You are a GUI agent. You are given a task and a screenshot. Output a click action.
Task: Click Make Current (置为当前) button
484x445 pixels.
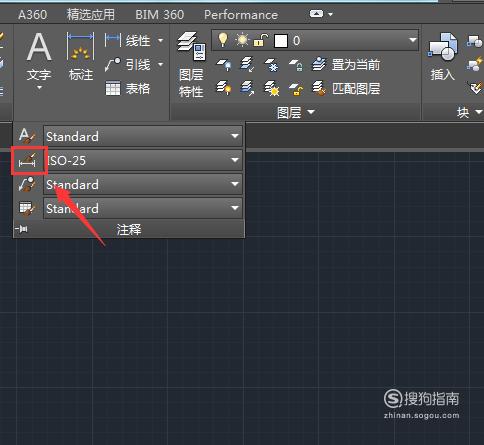pyautogui.click(x=346, y=64)
